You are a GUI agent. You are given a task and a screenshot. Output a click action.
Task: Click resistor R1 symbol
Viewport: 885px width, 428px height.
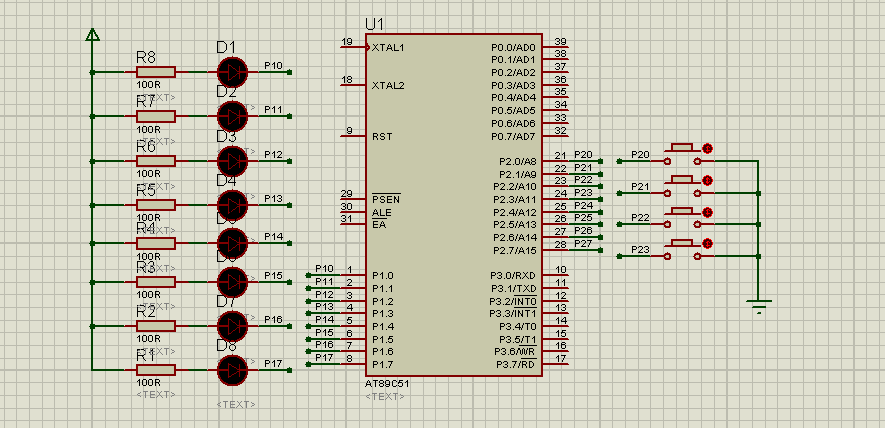(x=156, y=370)
